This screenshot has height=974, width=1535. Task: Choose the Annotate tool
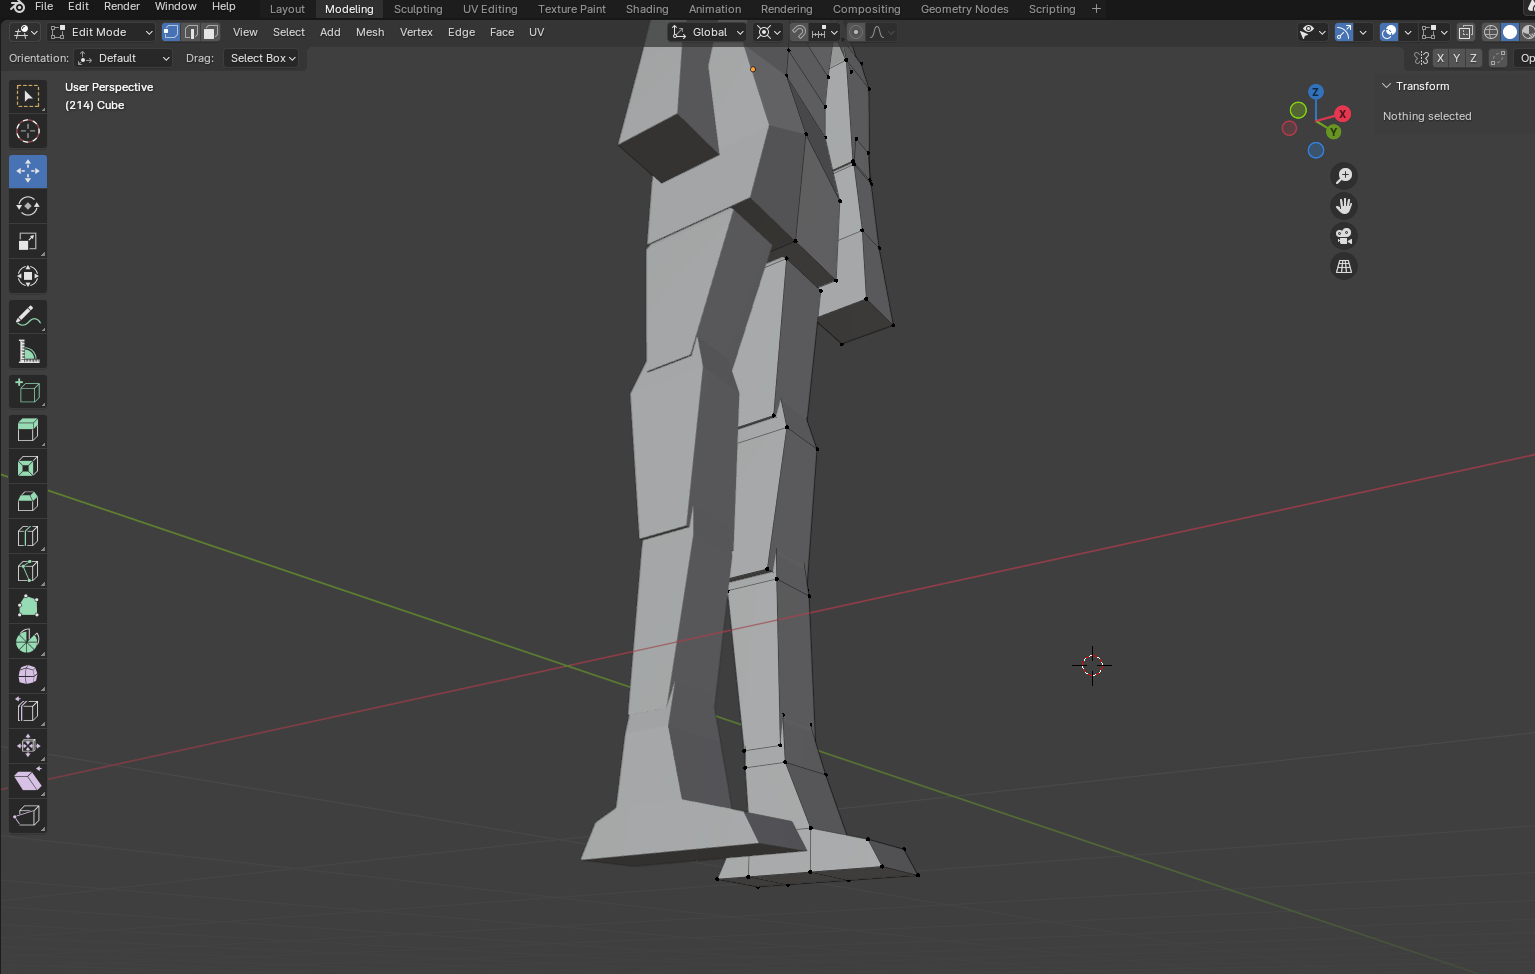(x=28, y=317)
